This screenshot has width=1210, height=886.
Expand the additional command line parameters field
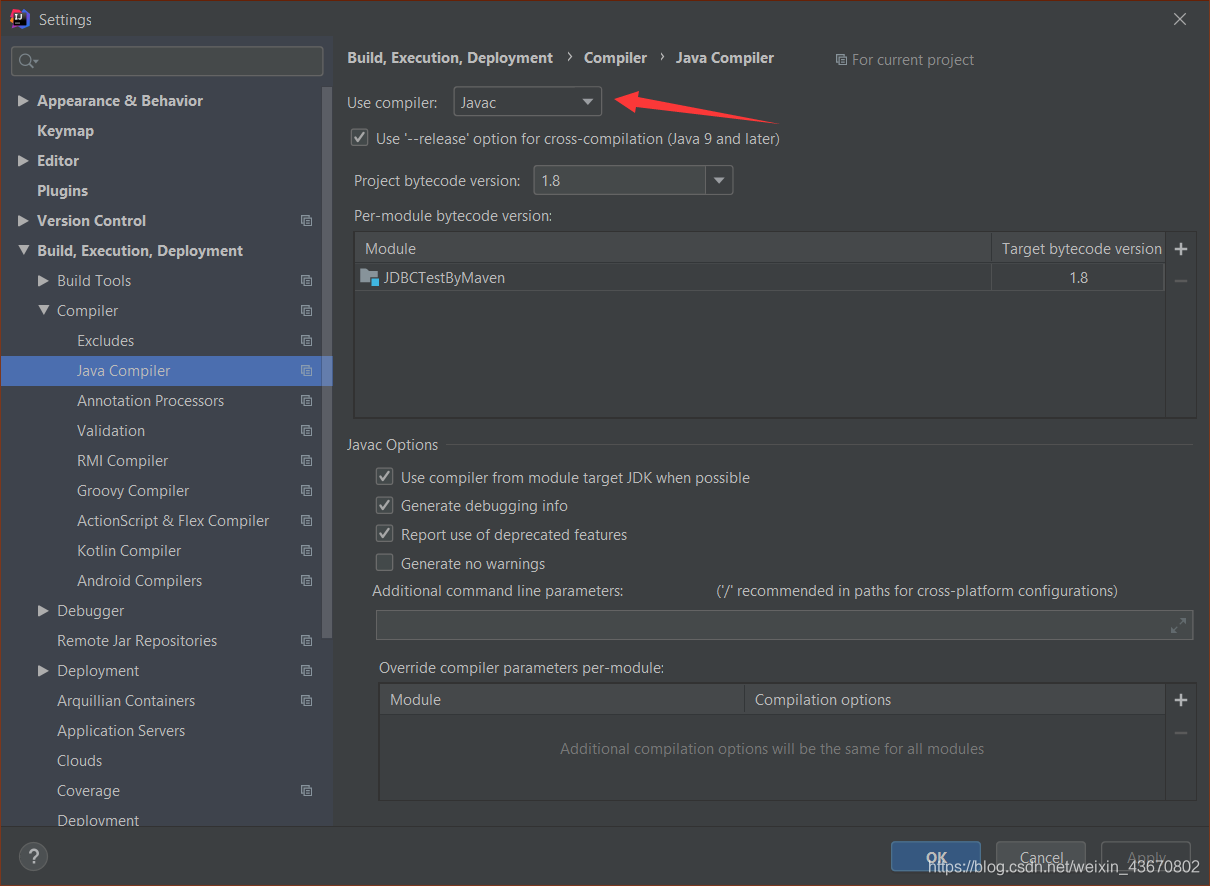tap(1178, 625)
